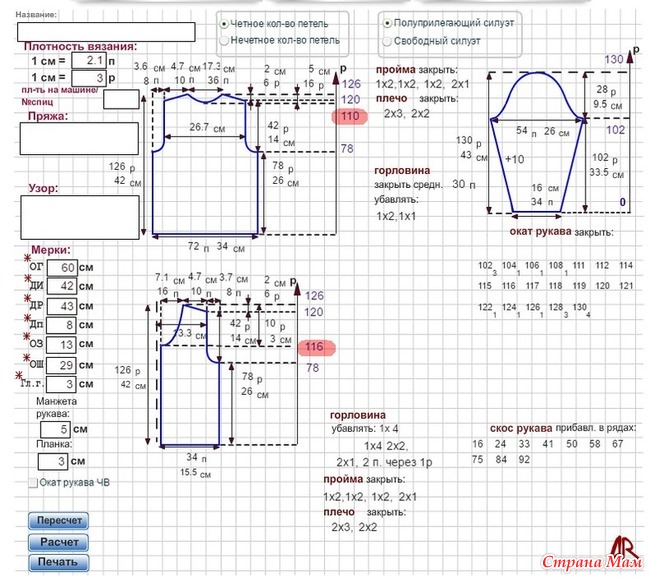Screen dimensions: 650x577
Task: Click the rows per cm field with 3
Action: pos(88,77)
